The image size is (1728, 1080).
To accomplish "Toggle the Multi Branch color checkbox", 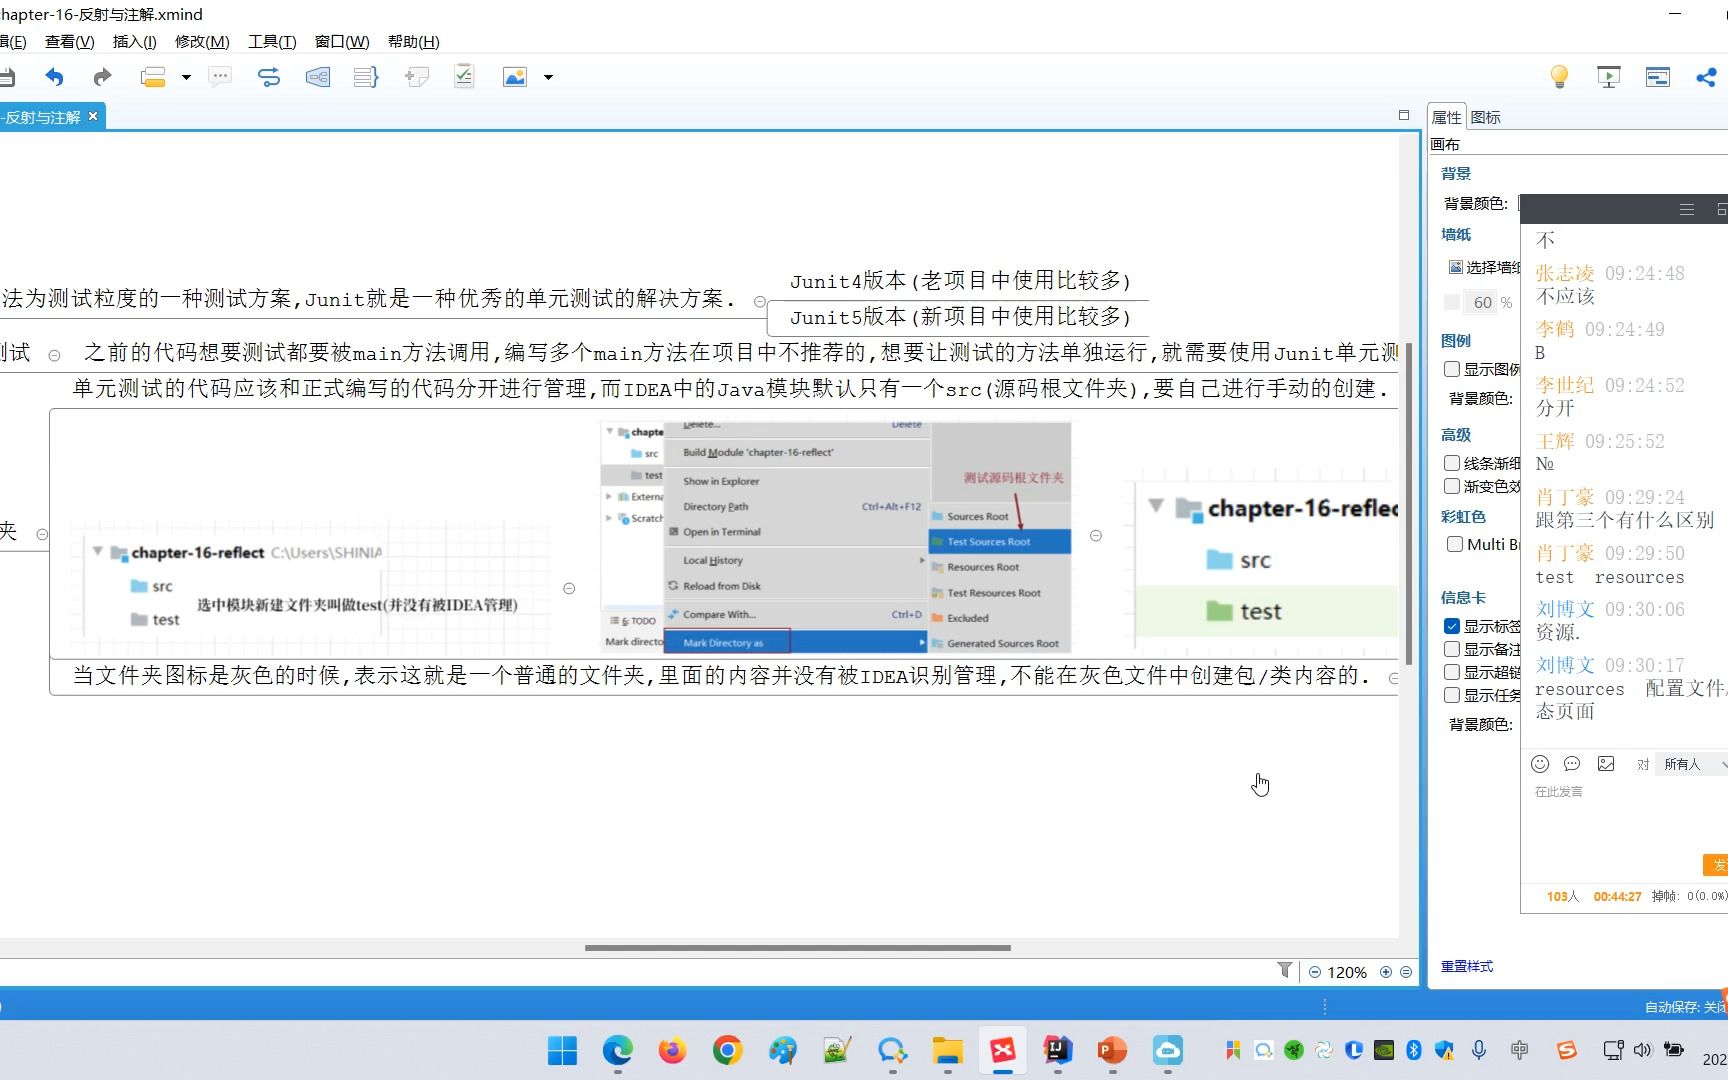I will click(x=1455, y=544).
